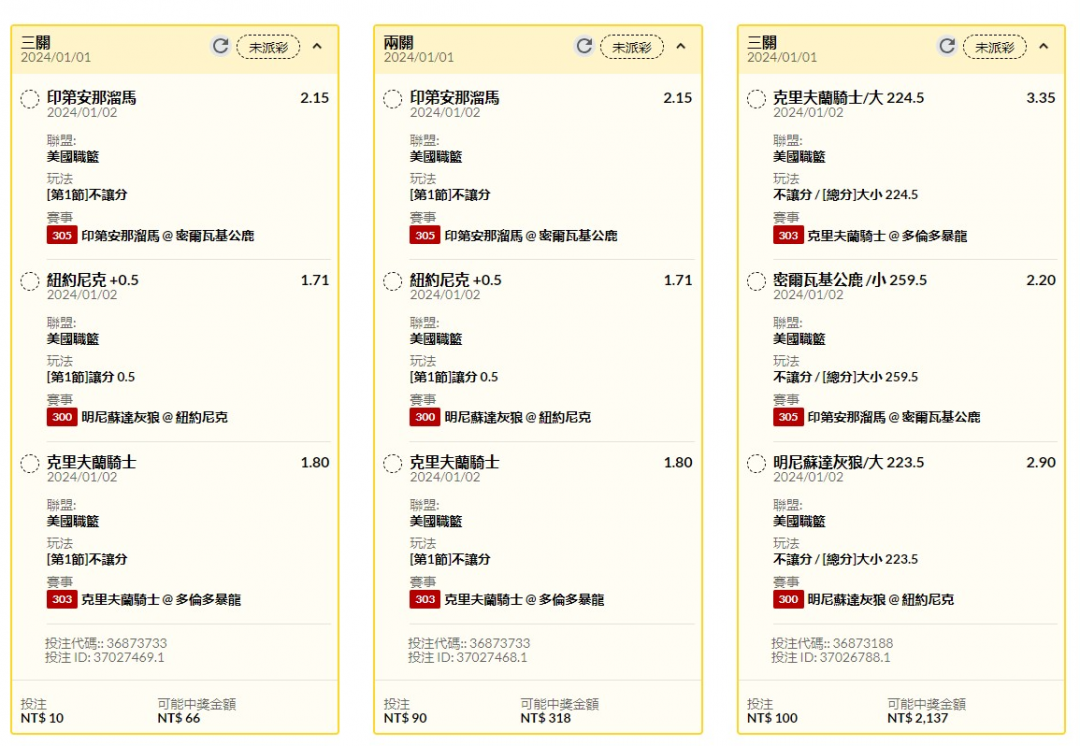
Task: Click the 未派彩 badge on the NT$ 100 三關 card
Action: (x=995, y=47)
